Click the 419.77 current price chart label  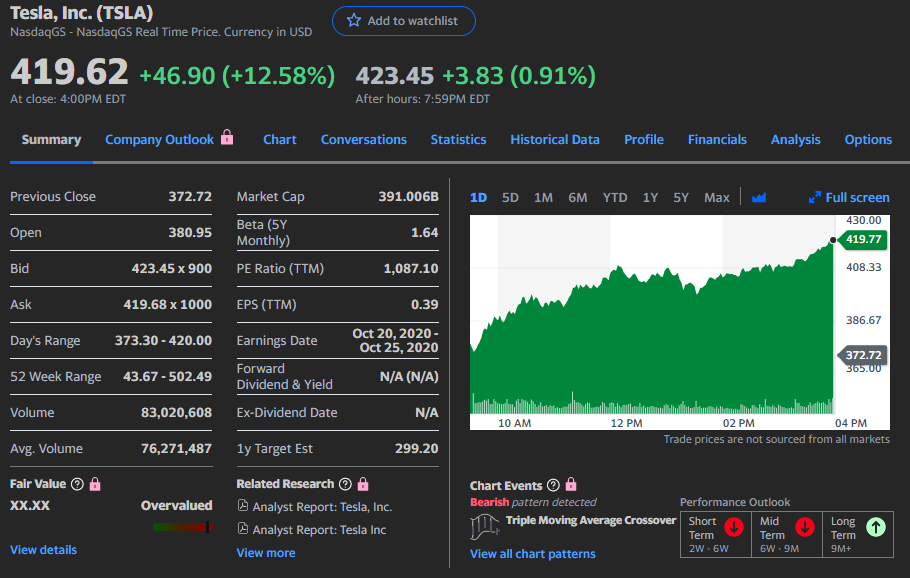tap(863, 239)
